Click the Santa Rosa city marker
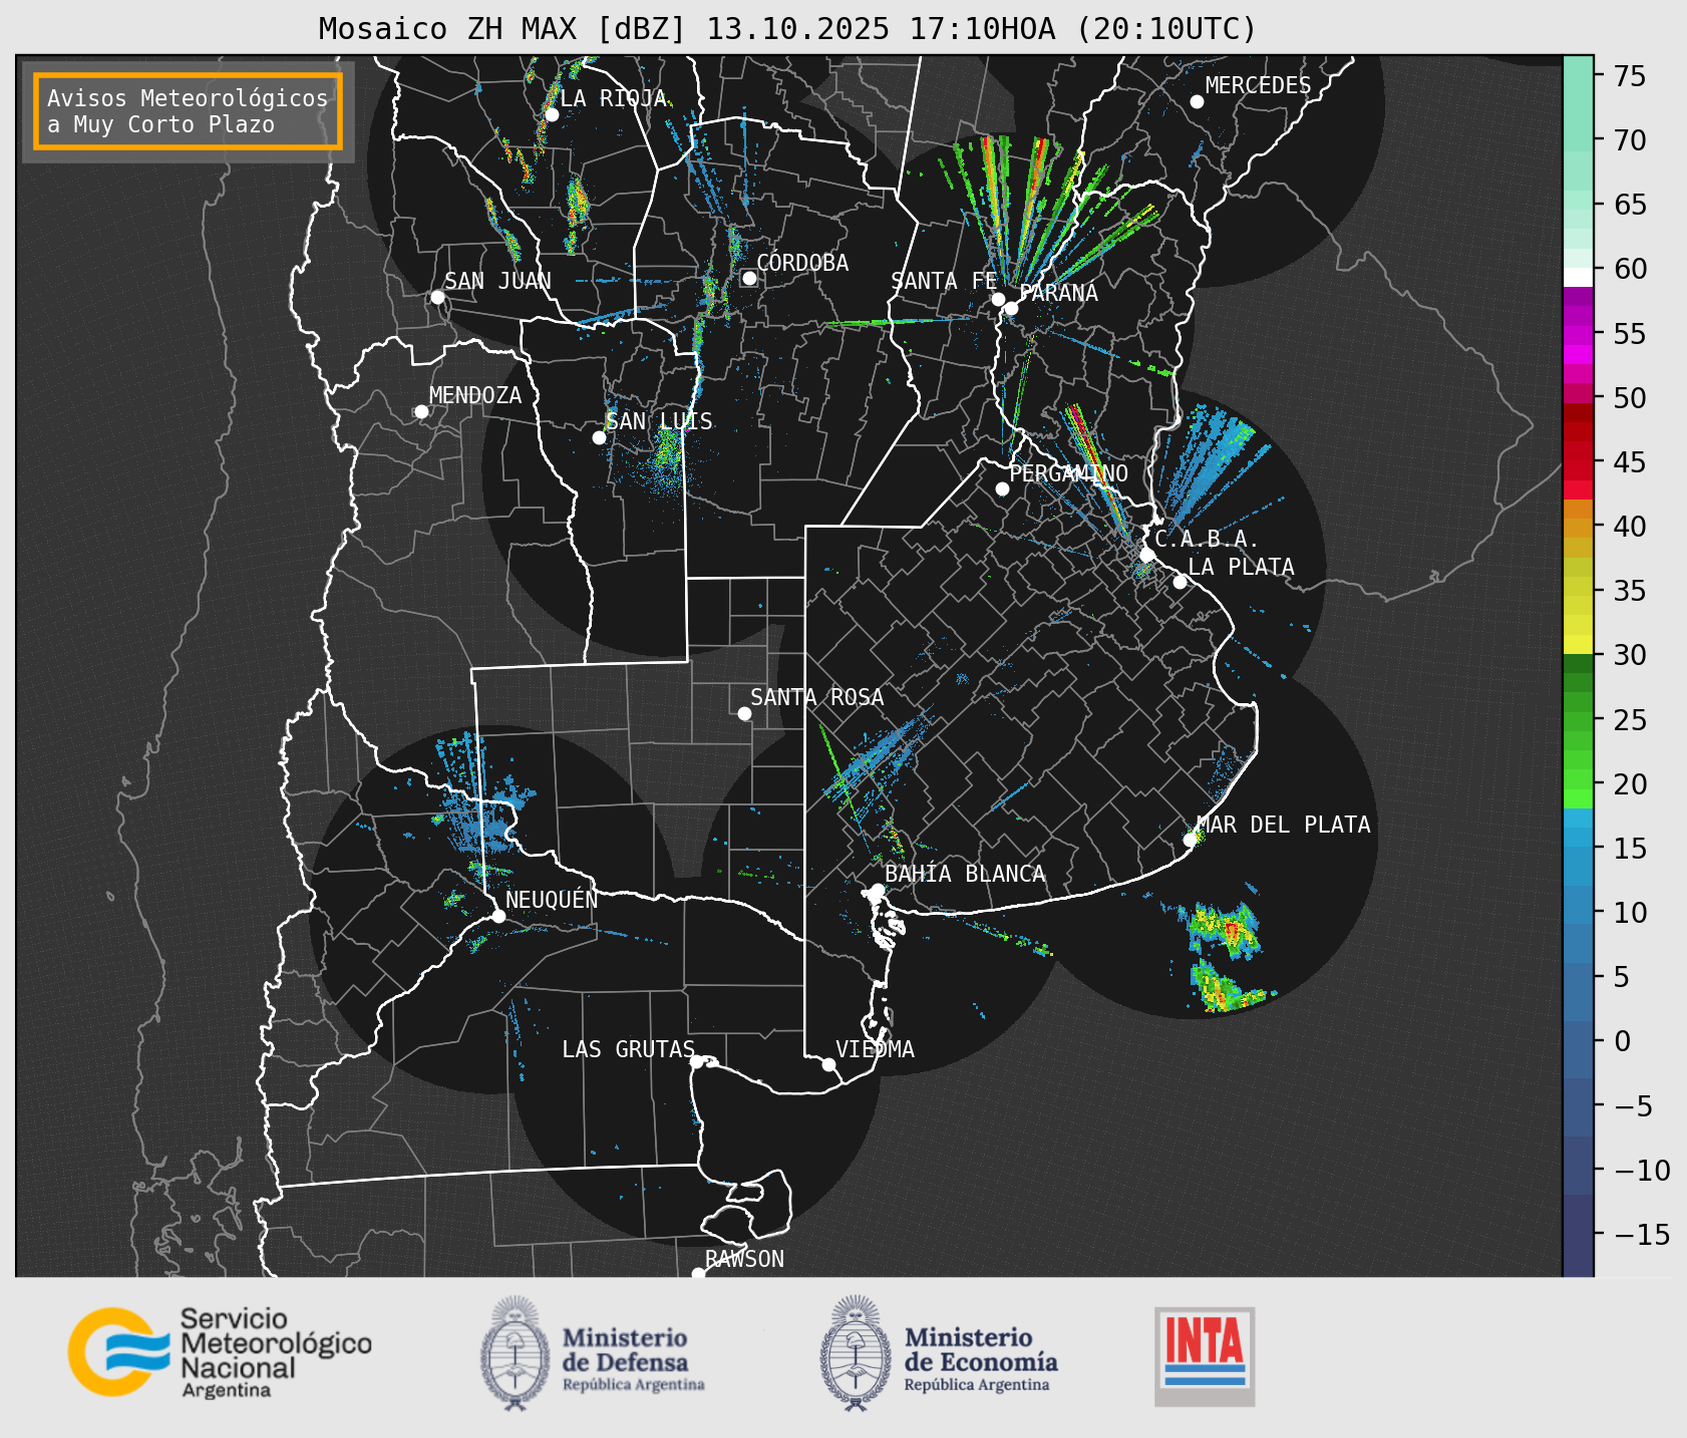 point(744,713)
